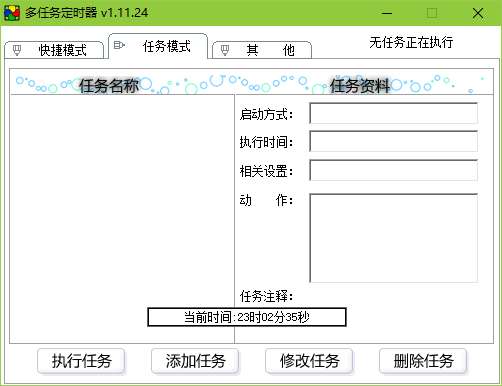The image size is (502, 386).
Task: Click the 任务名称 column header
Action: coord(109,86)
